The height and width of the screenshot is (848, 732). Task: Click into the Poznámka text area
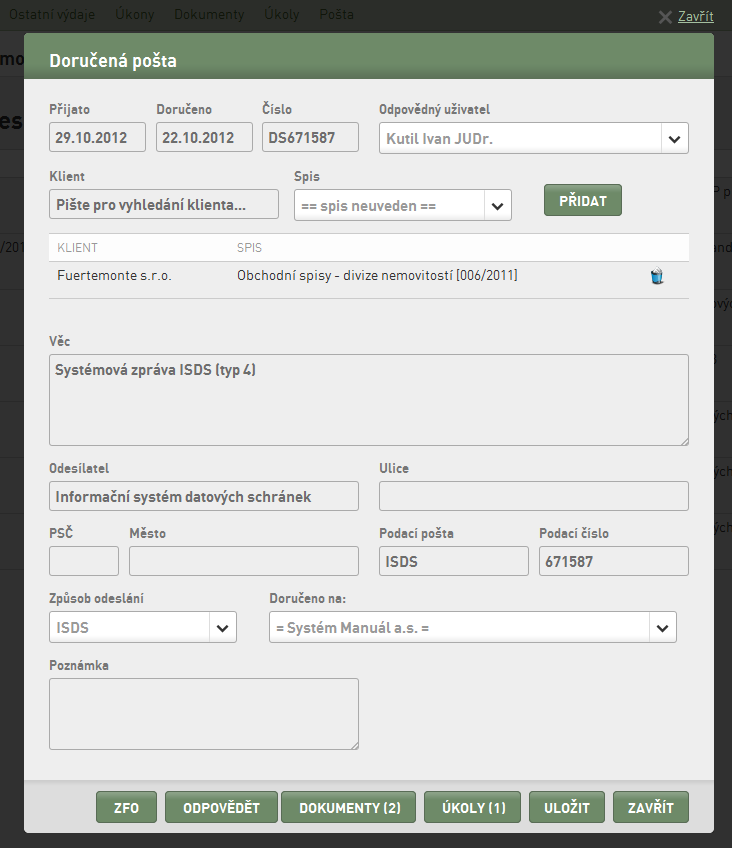pos(204,714)
